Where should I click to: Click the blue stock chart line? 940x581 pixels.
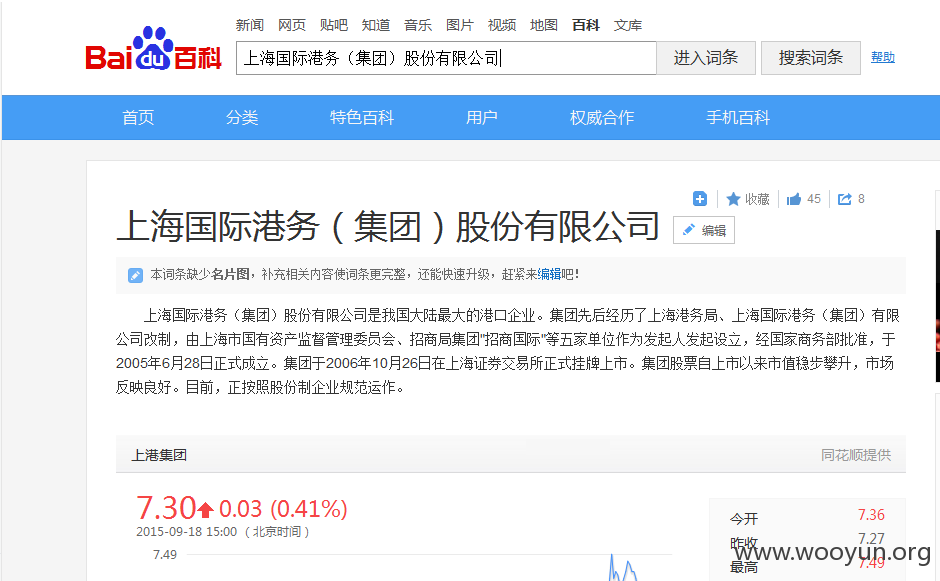tap(622, 568)
